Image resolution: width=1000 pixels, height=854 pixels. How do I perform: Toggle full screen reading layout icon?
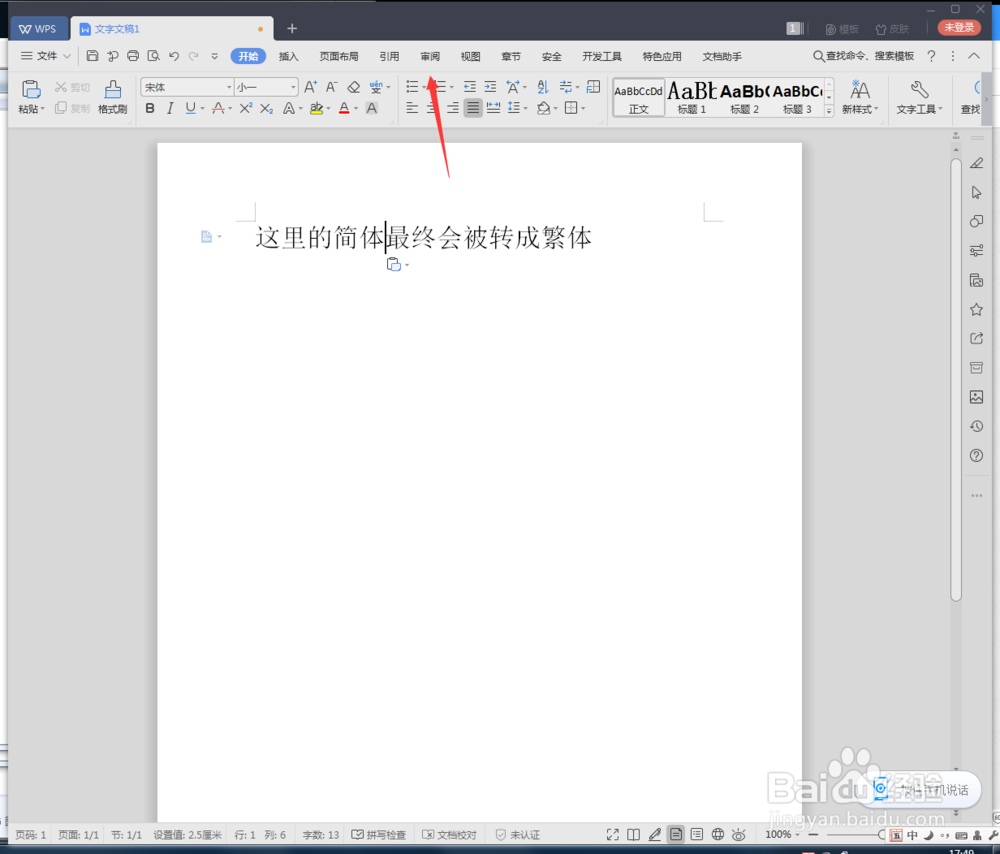tap(634, 834)
